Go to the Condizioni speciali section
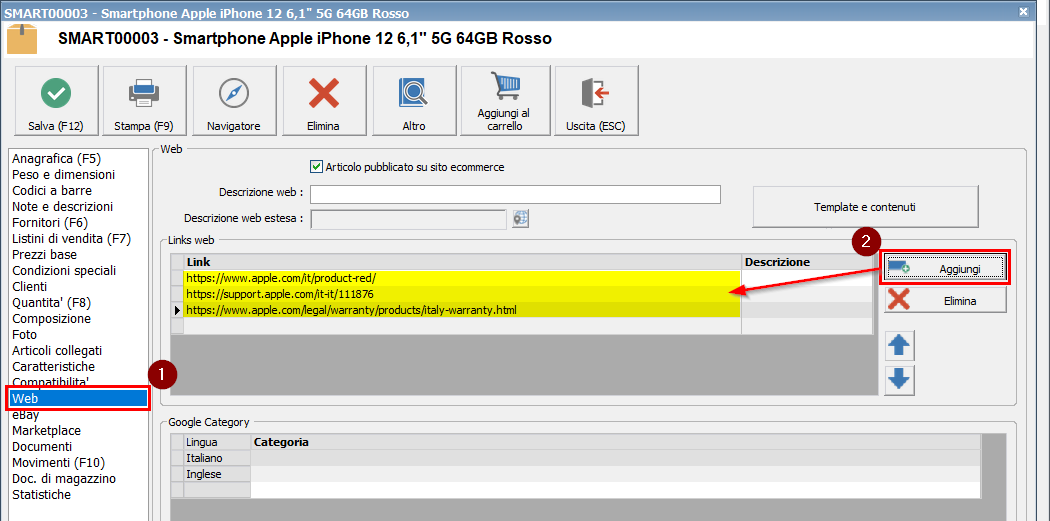Image resolution: width=1050 pixels, height=521 pixels. tap(64, 271)
